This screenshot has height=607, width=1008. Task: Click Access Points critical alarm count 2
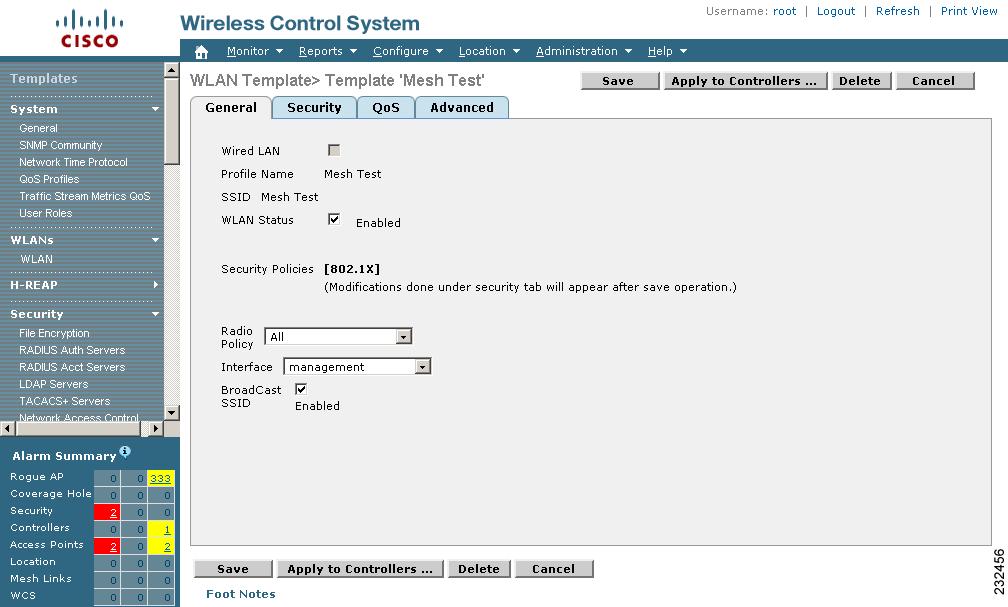[107, 546]
